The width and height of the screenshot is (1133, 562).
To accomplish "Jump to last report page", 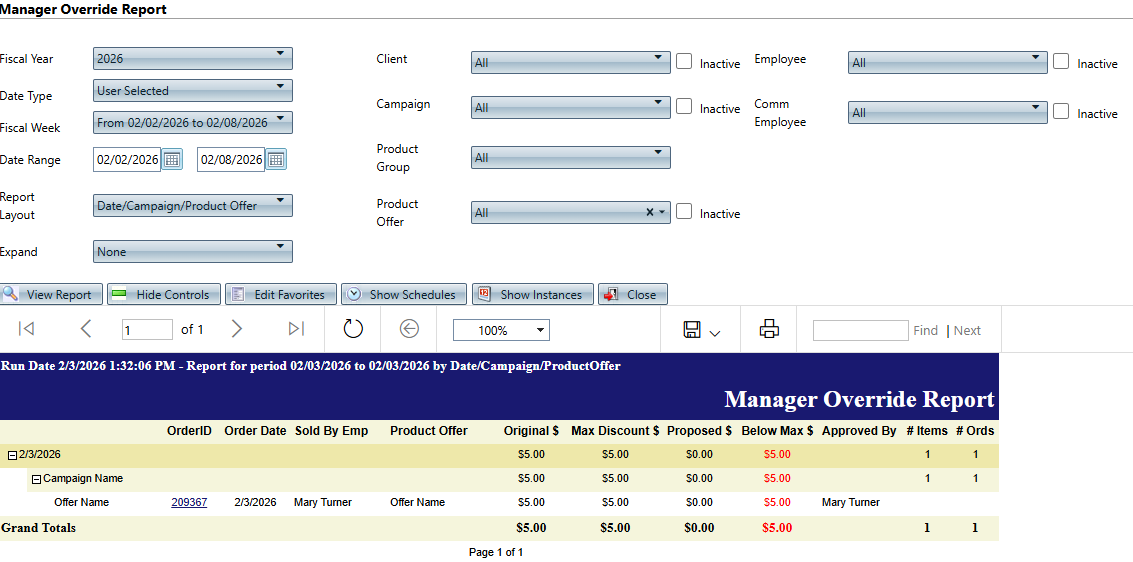I will pyautogui.click(x=296, y=329).
